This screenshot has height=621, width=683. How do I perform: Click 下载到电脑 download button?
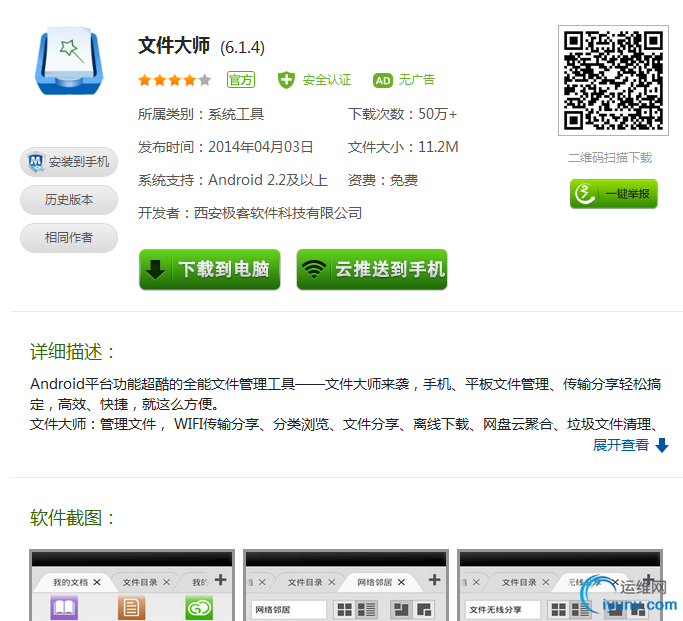point(210,269)
